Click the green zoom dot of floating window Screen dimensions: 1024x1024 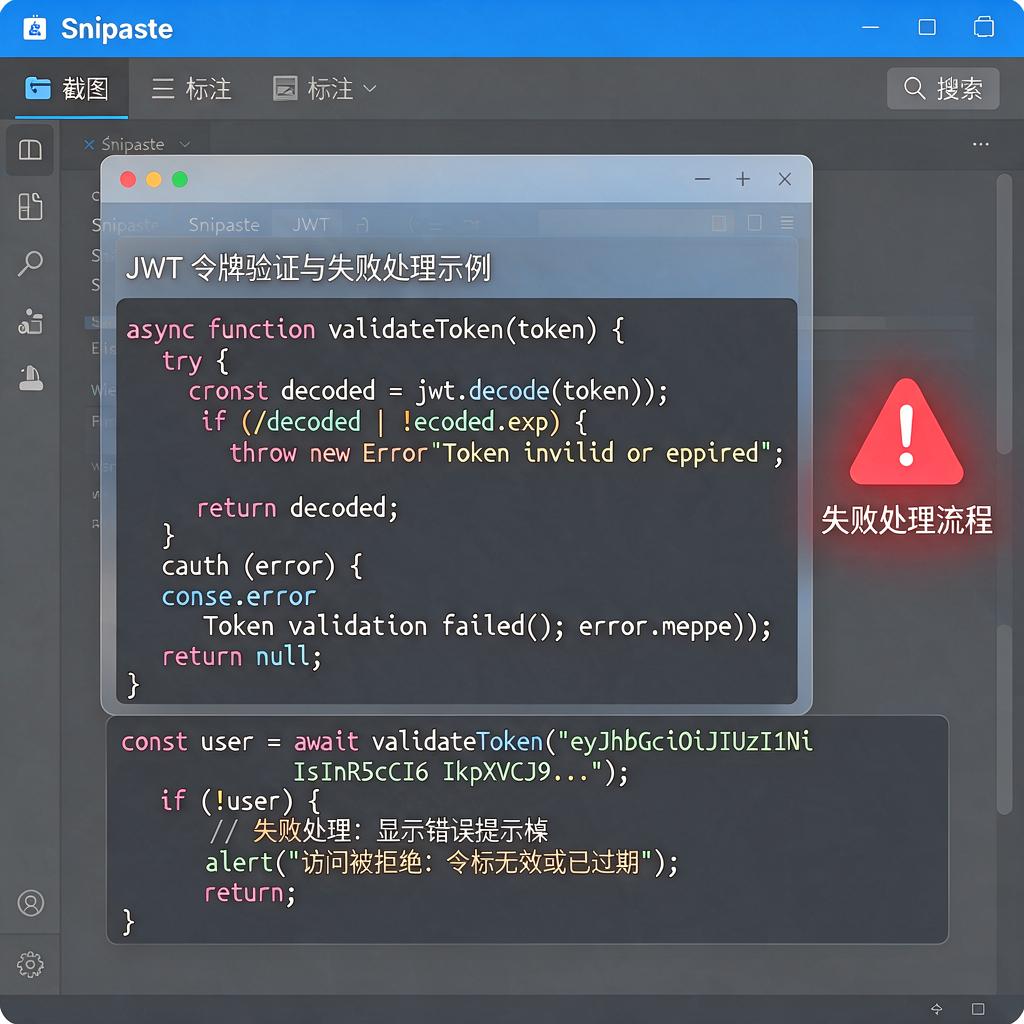pos(180,180)
